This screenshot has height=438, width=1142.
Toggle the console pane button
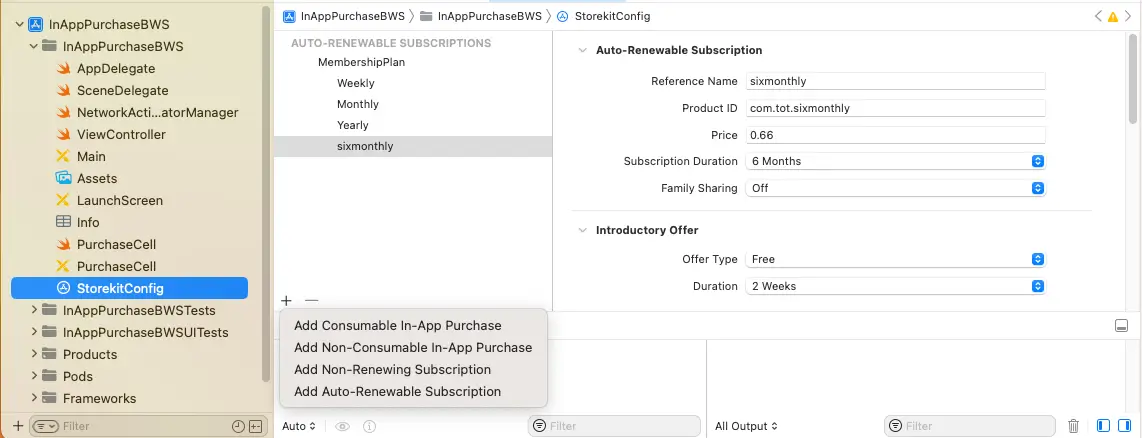[x=1124, y=426]
